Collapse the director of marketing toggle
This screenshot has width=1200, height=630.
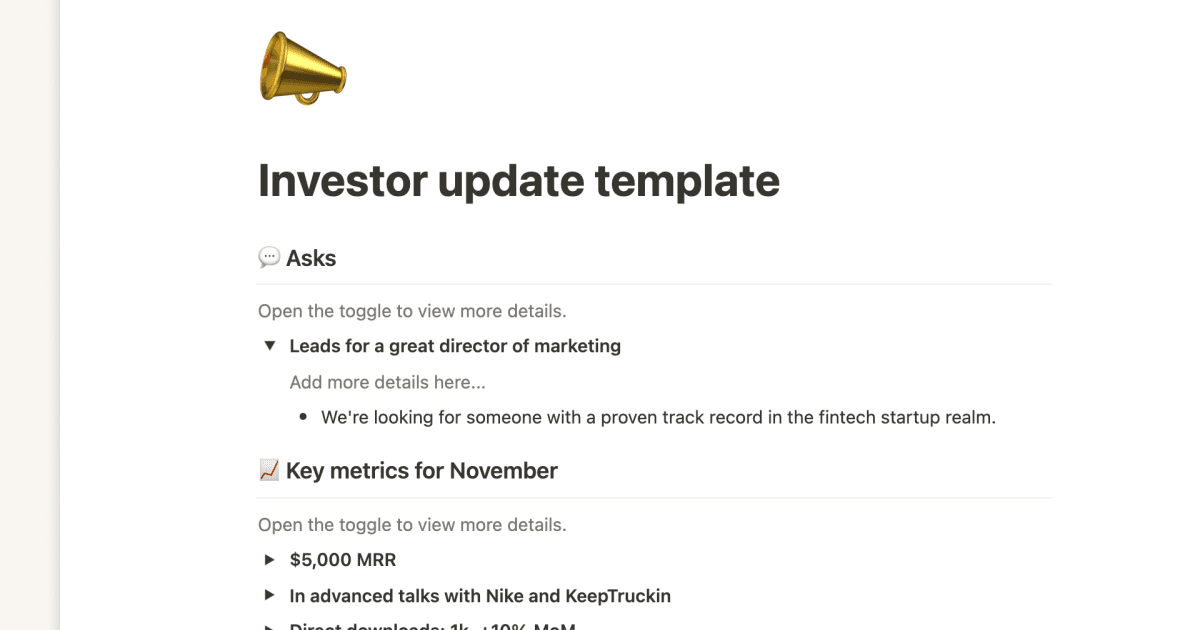(269, 345)
